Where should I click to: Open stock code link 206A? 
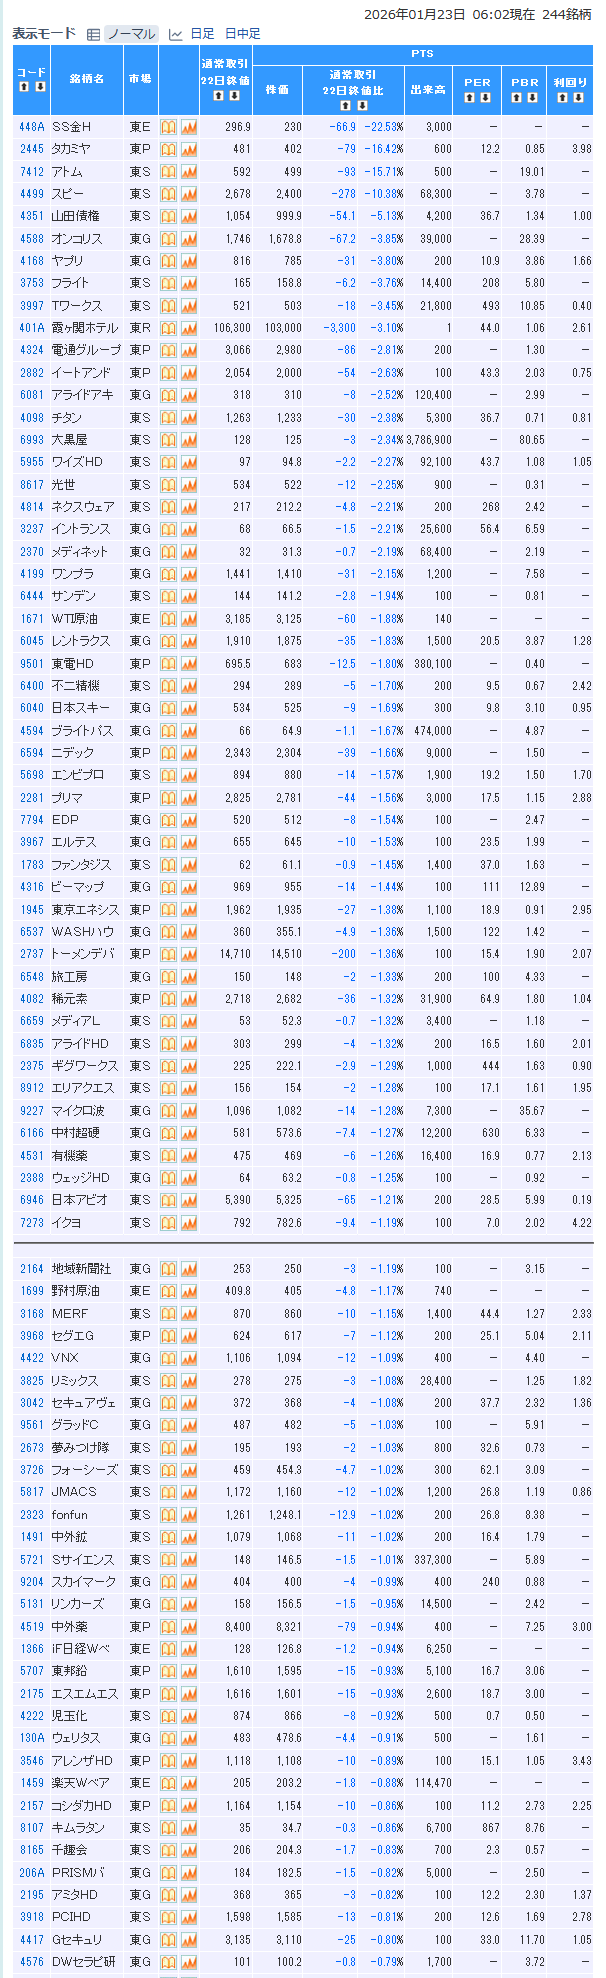[32, 1873]
